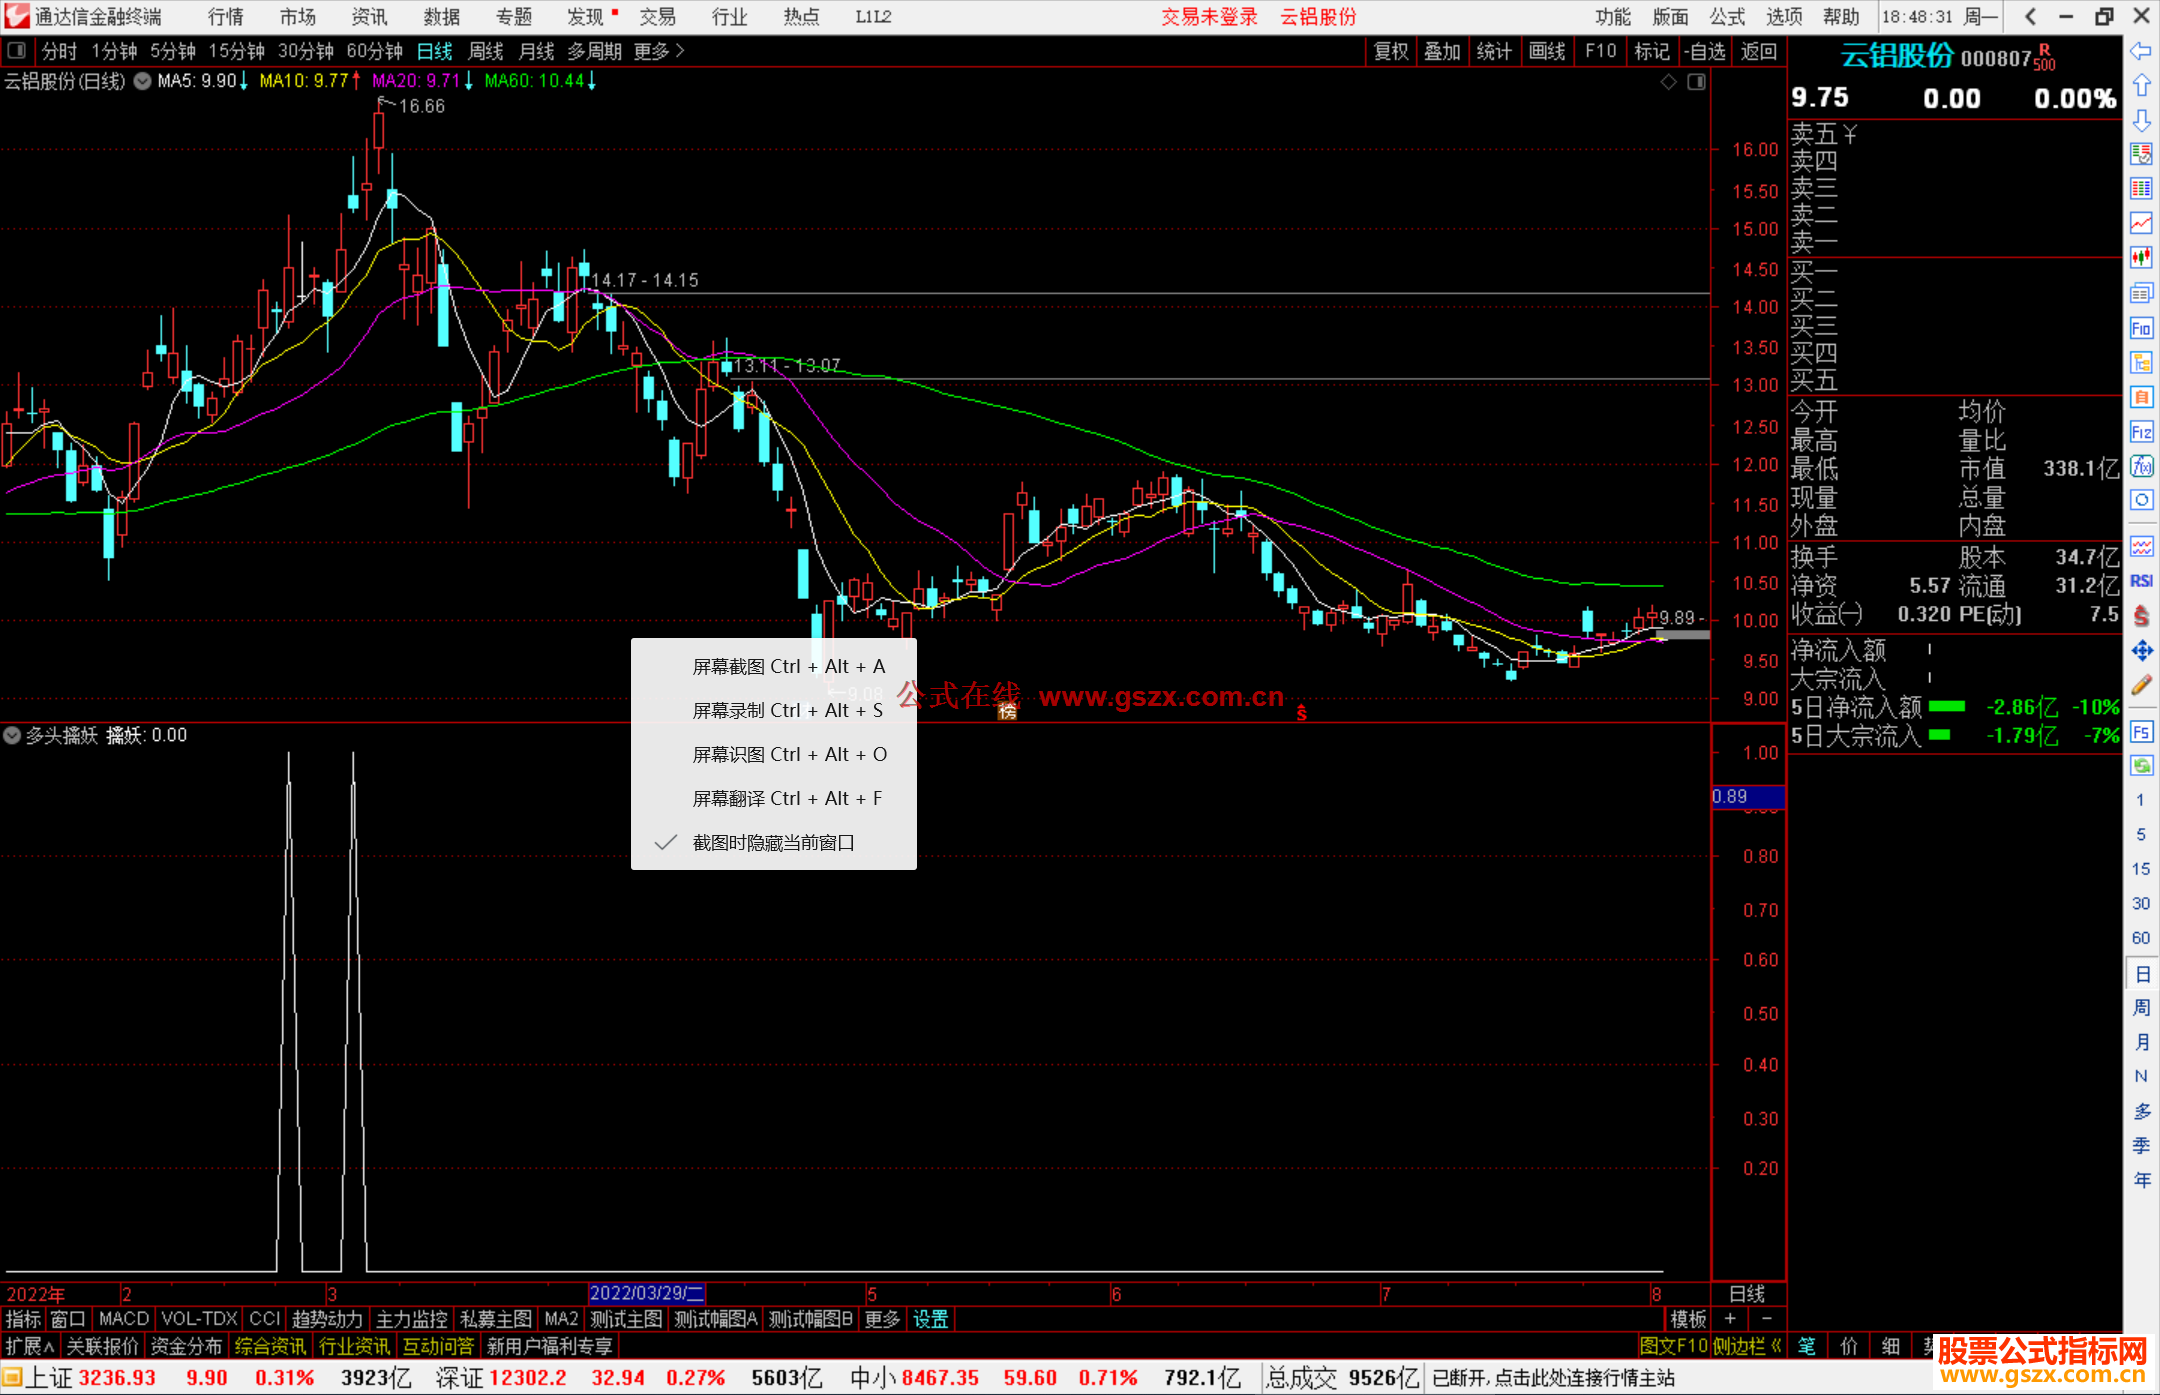
Task: Click the 叠加 button
Action: (x=1442, y=51)
